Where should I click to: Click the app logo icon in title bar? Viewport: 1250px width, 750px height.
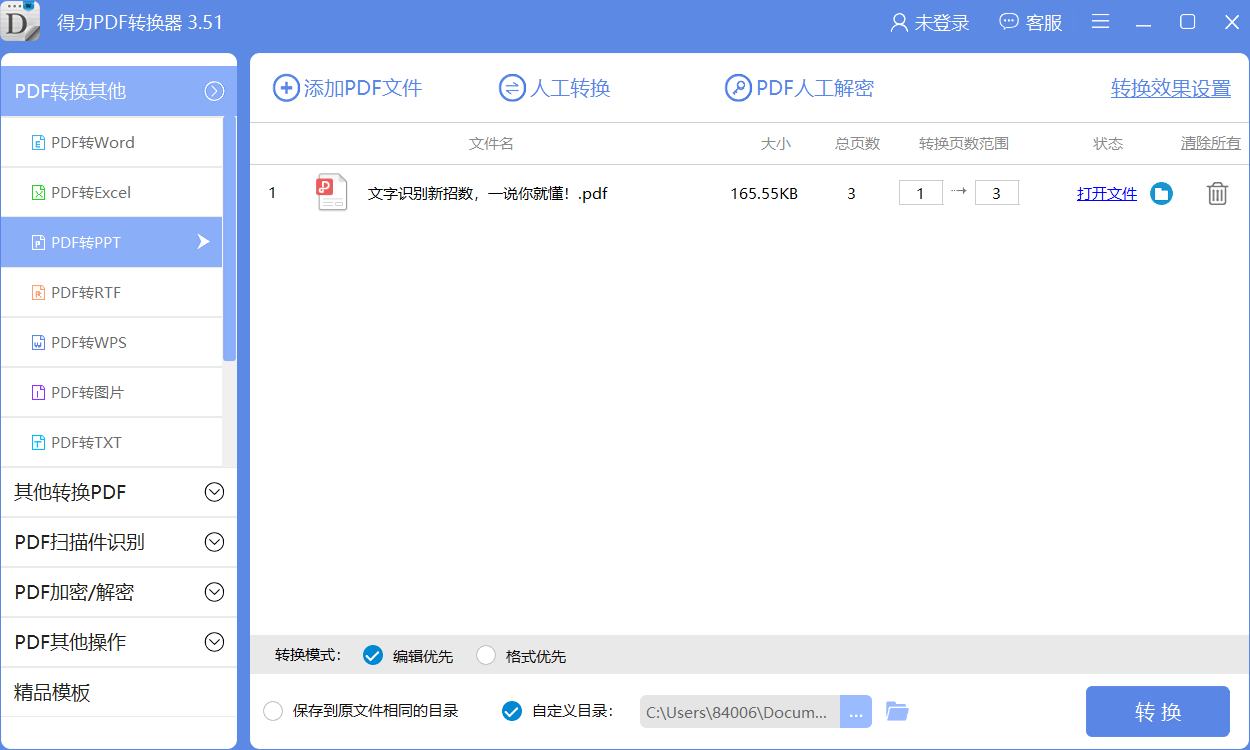click(21, 21)
